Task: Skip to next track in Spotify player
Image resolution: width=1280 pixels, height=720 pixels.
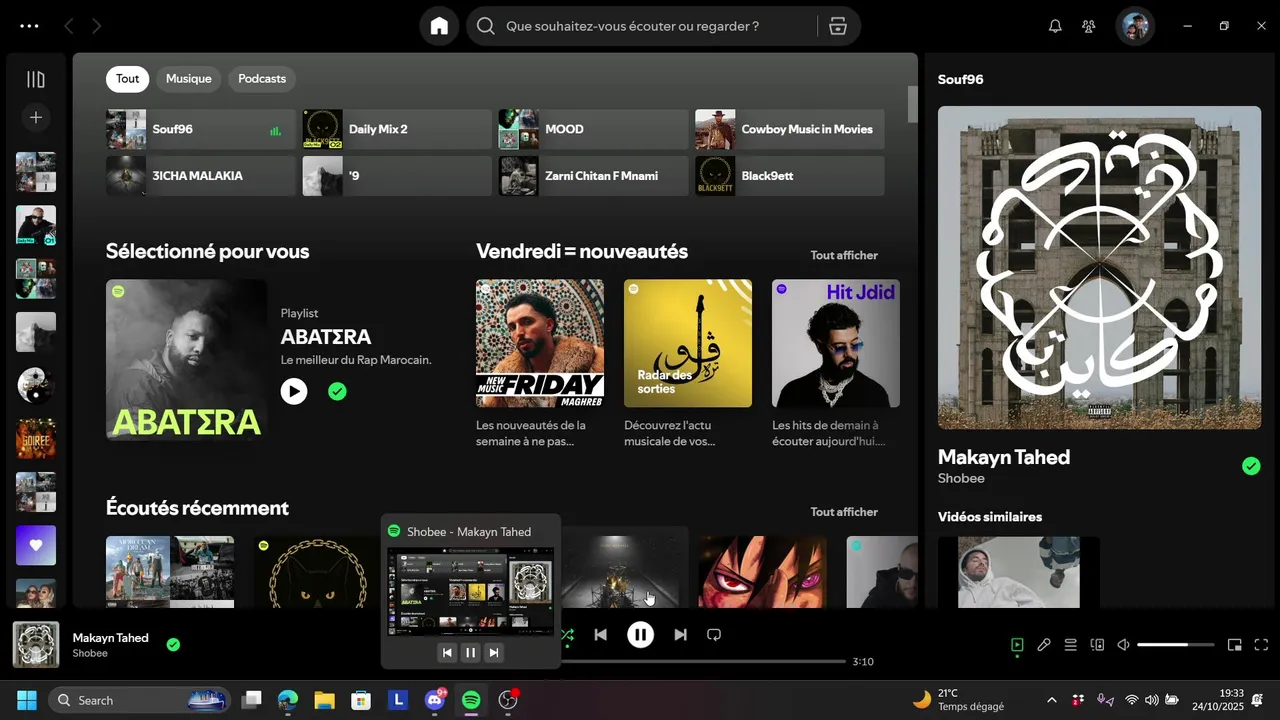Action: (x=680, y=635)
